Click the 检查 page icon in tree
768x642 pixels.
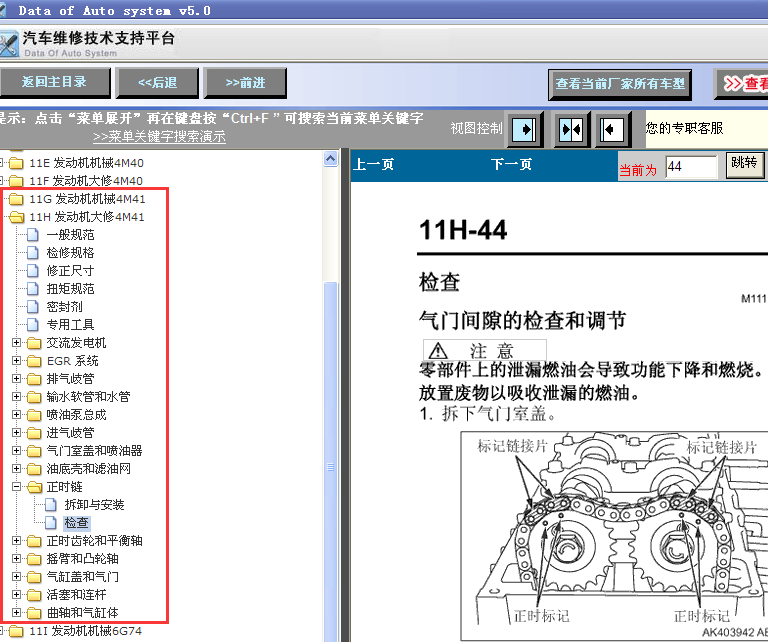(x=50, y=523)
